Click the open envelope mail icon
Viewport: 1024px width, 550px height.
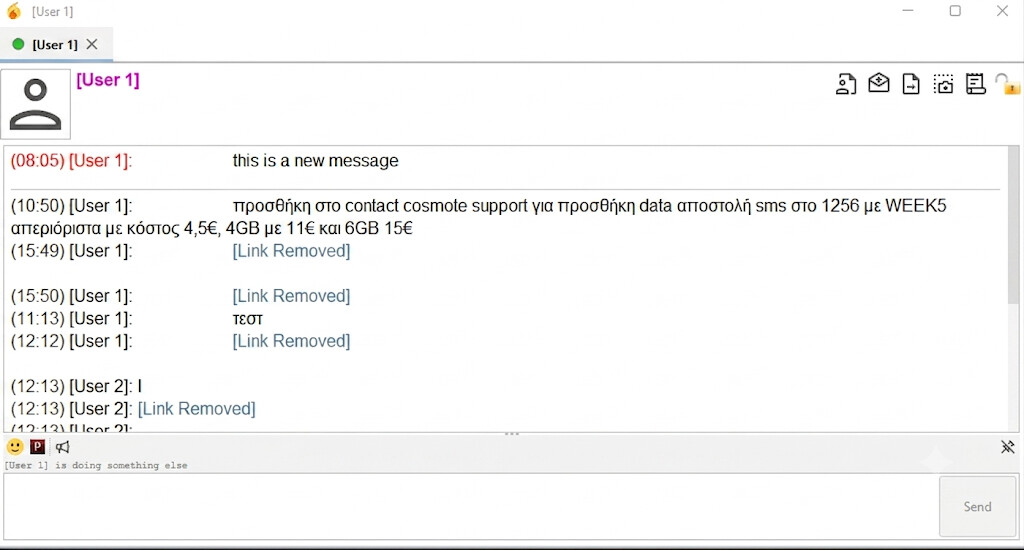(878, 83)
